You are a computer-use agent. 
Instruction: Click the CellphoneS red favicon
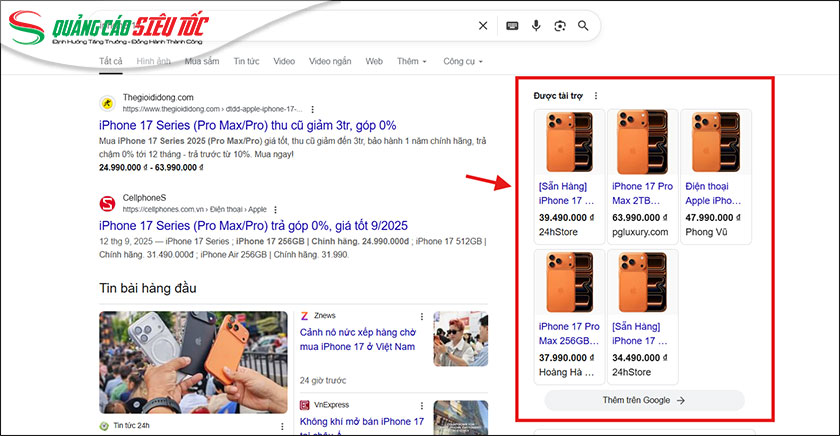point(108,204)
